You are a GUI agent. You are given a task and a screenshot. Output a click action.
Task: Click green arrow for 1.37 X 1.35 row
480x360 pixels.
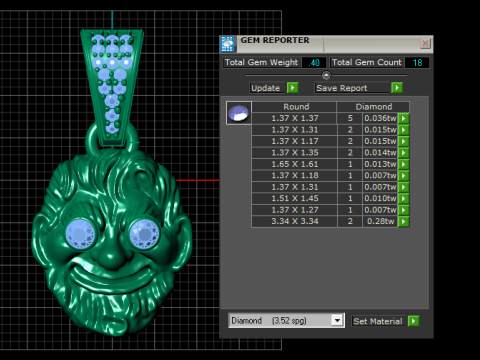click(403, 153)
